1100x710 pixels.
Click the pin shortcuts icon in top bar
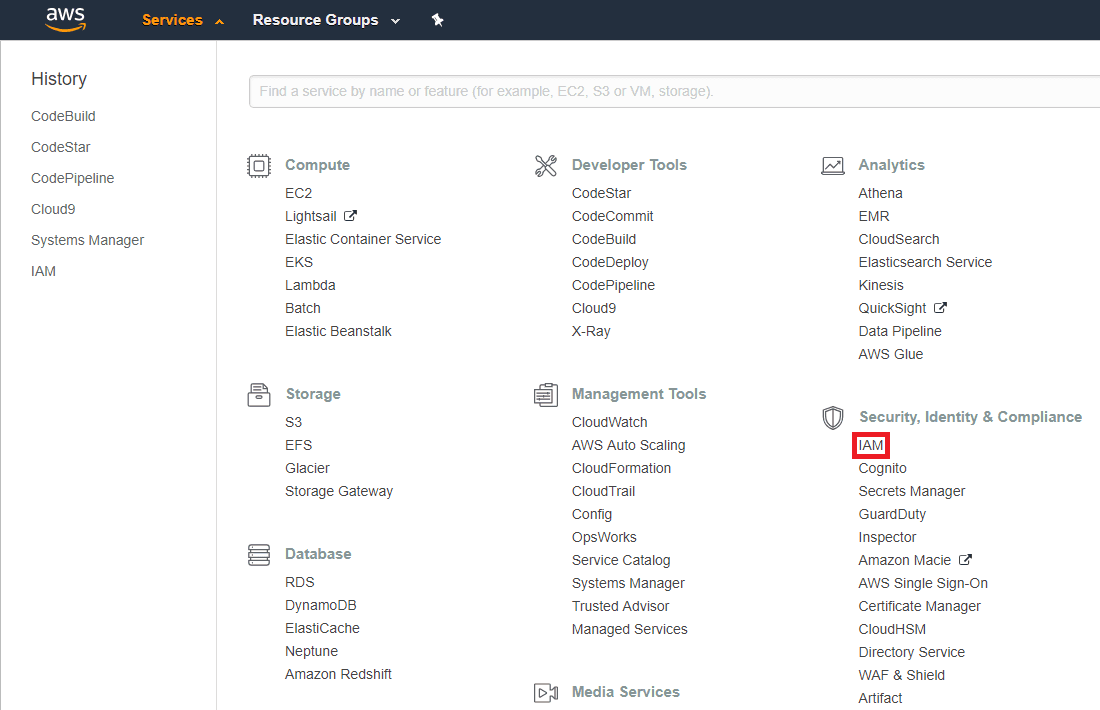point(438,20)
